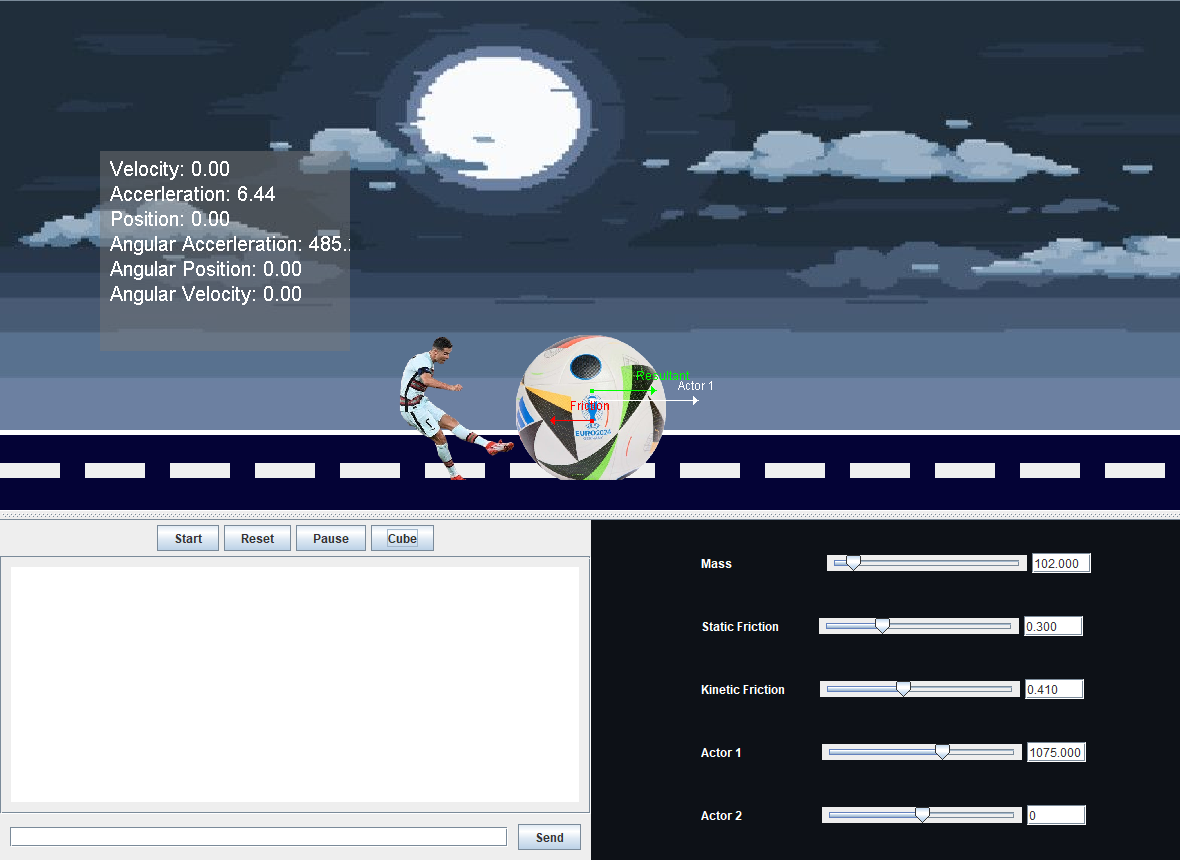Screen dimensions: 1180x860
Task: Click the Actor 1 slider label
Action: tap(721, 752)
